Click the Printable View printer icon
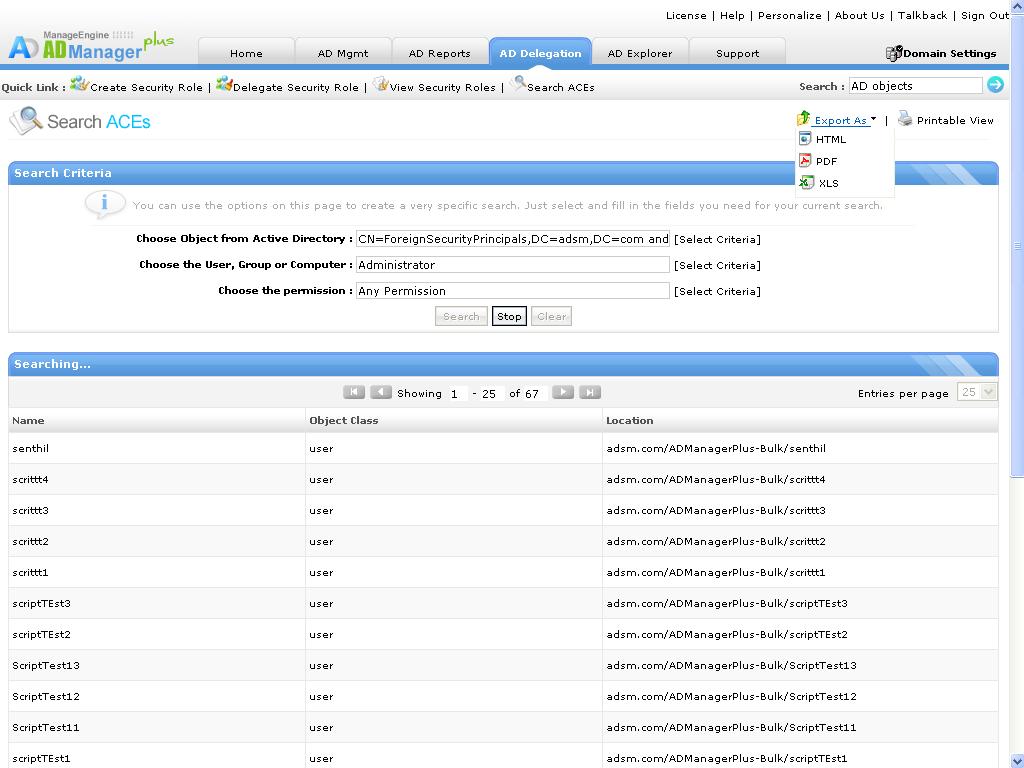 click(905, 119)
